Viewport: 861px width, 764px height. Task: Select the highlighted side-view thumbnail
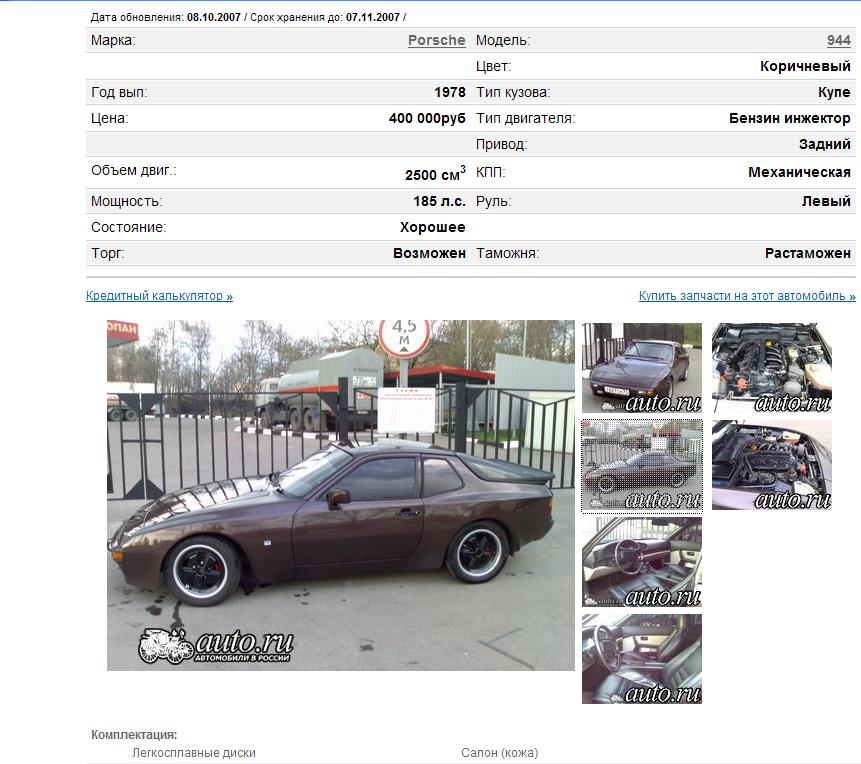coord(641,466)
